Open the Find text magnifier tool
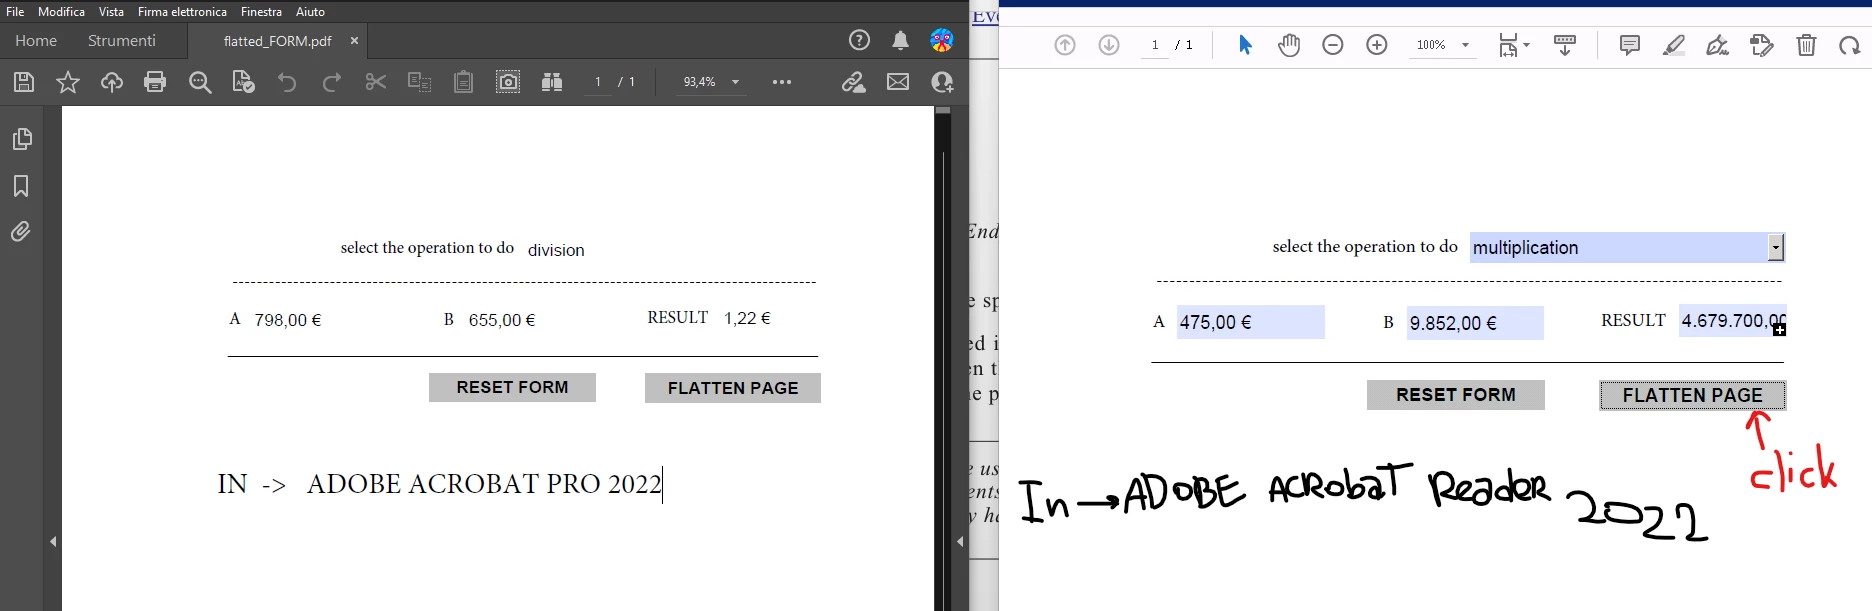The width and height of the screenshot is (1872, 611). tap(200, 82)
